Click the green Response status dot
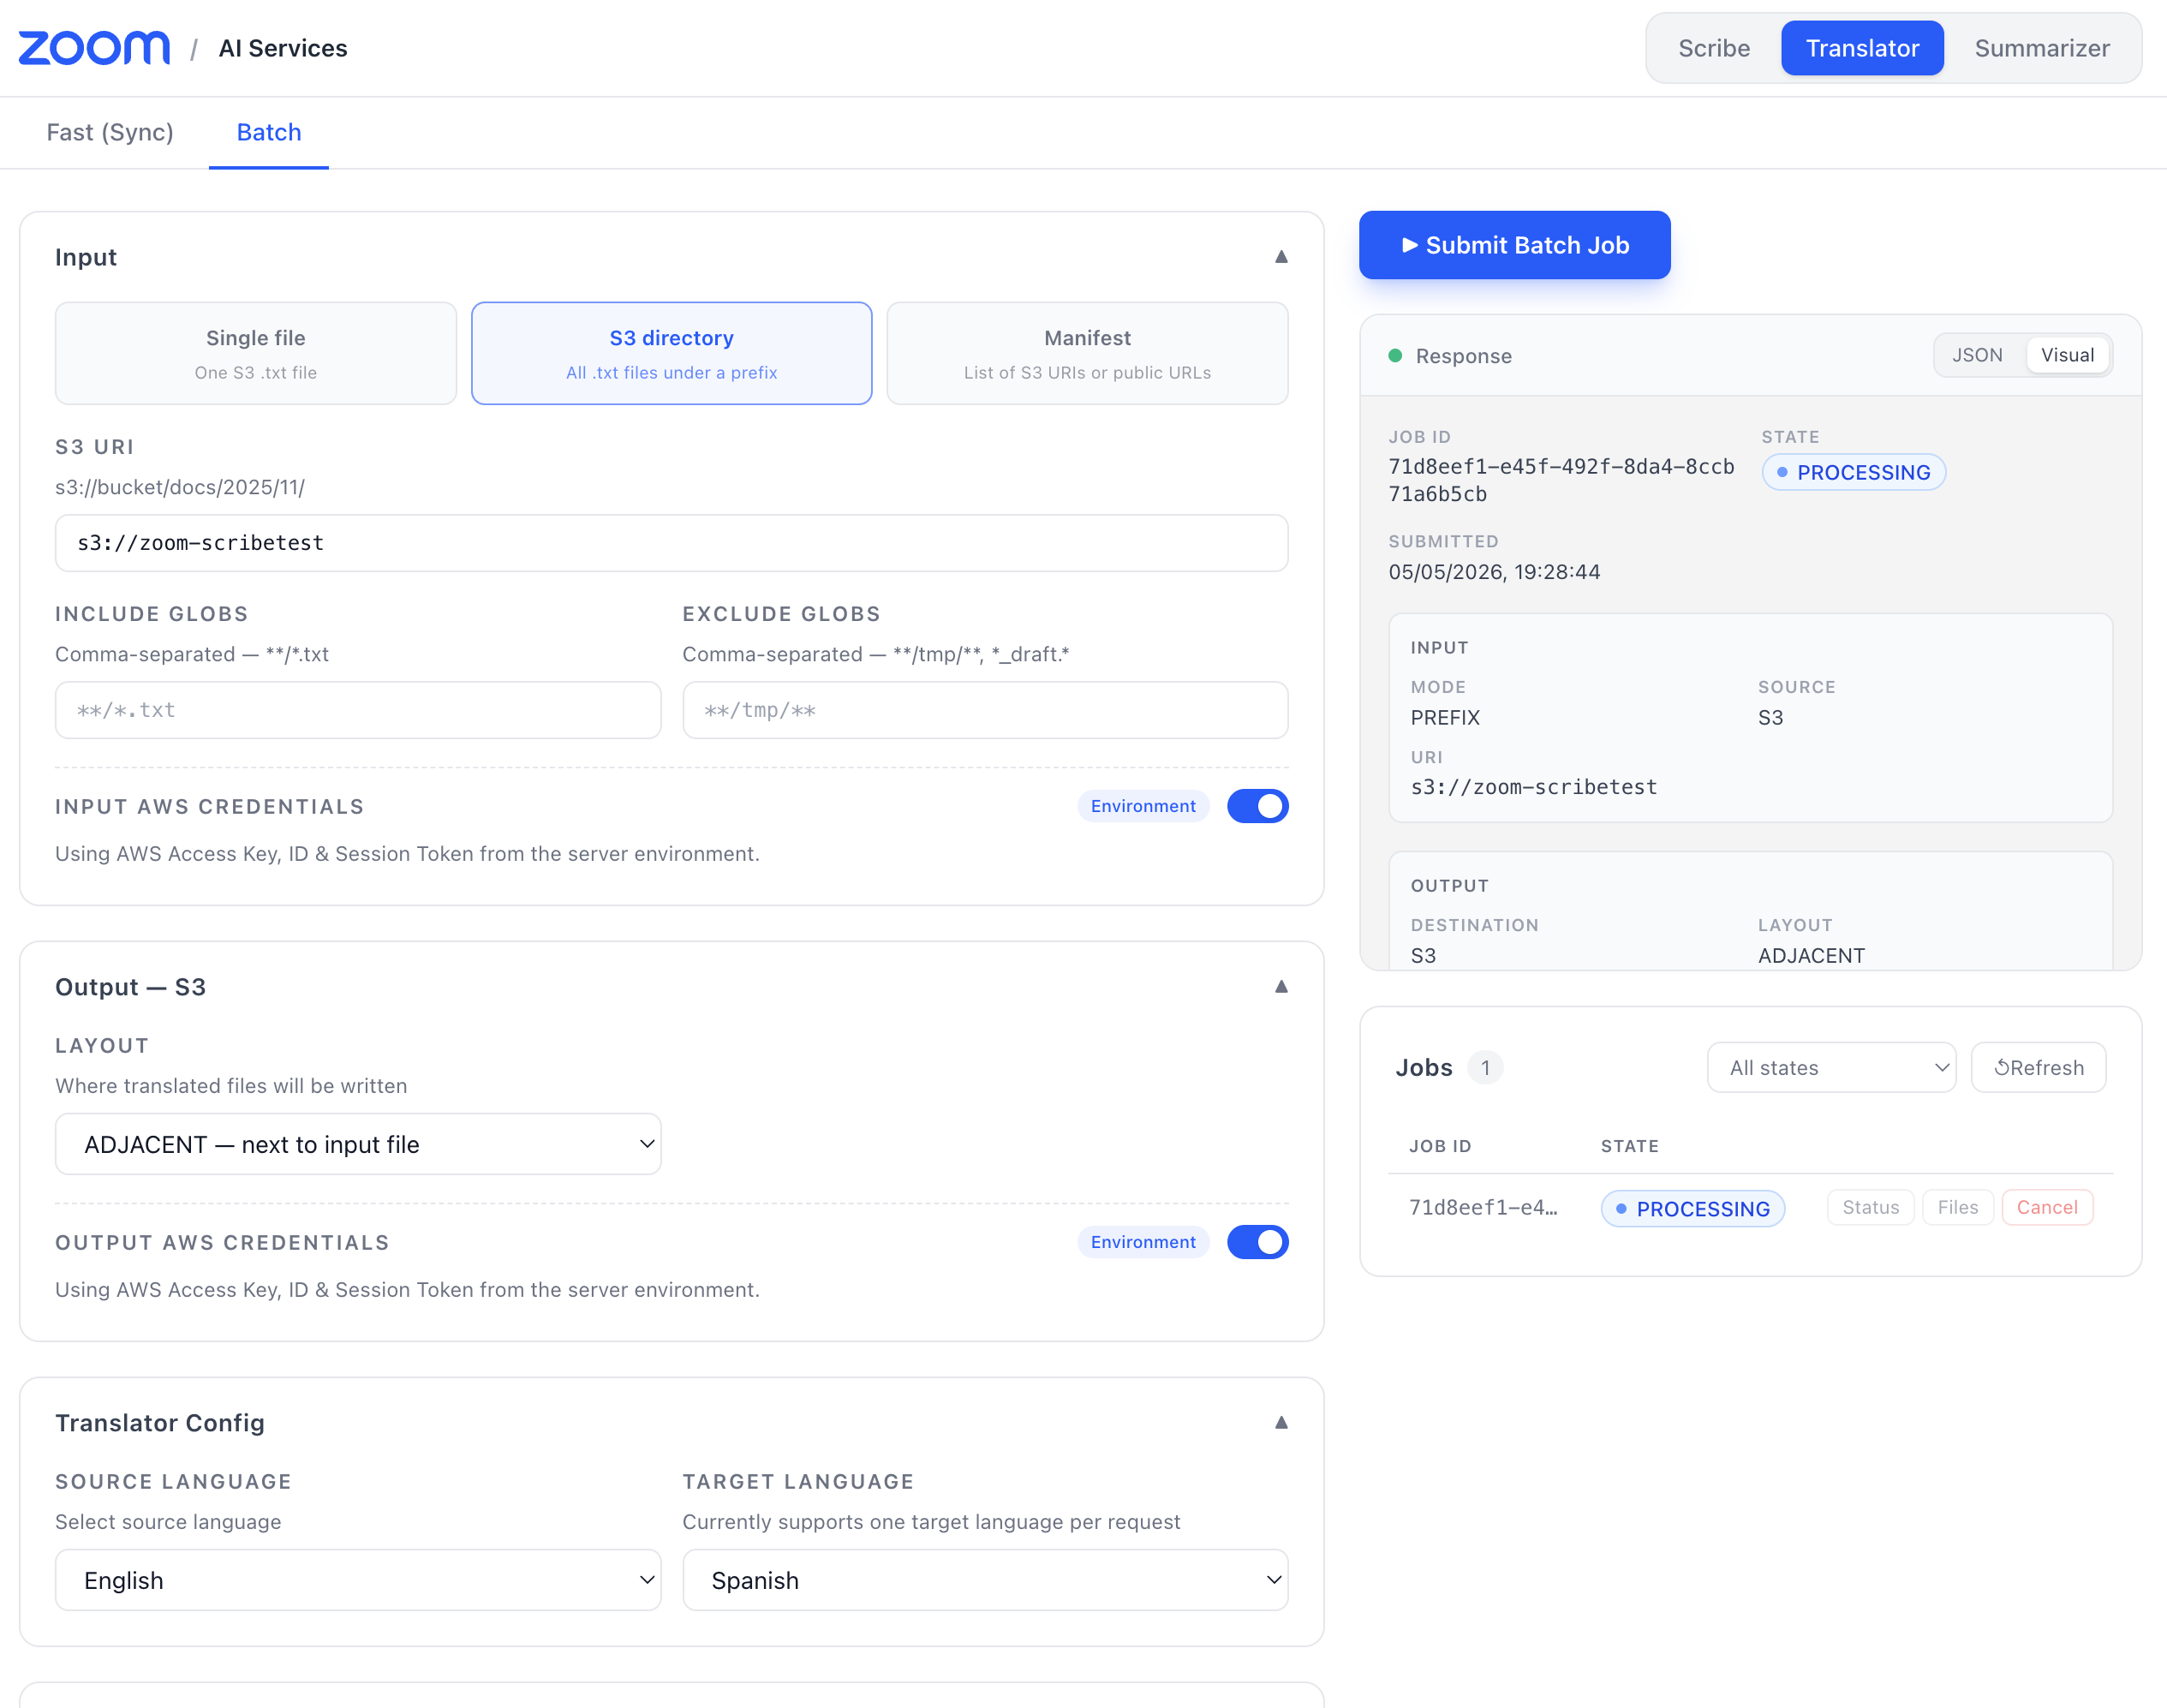Screen dimensions: 2167x1708 tap(1395, 355)
